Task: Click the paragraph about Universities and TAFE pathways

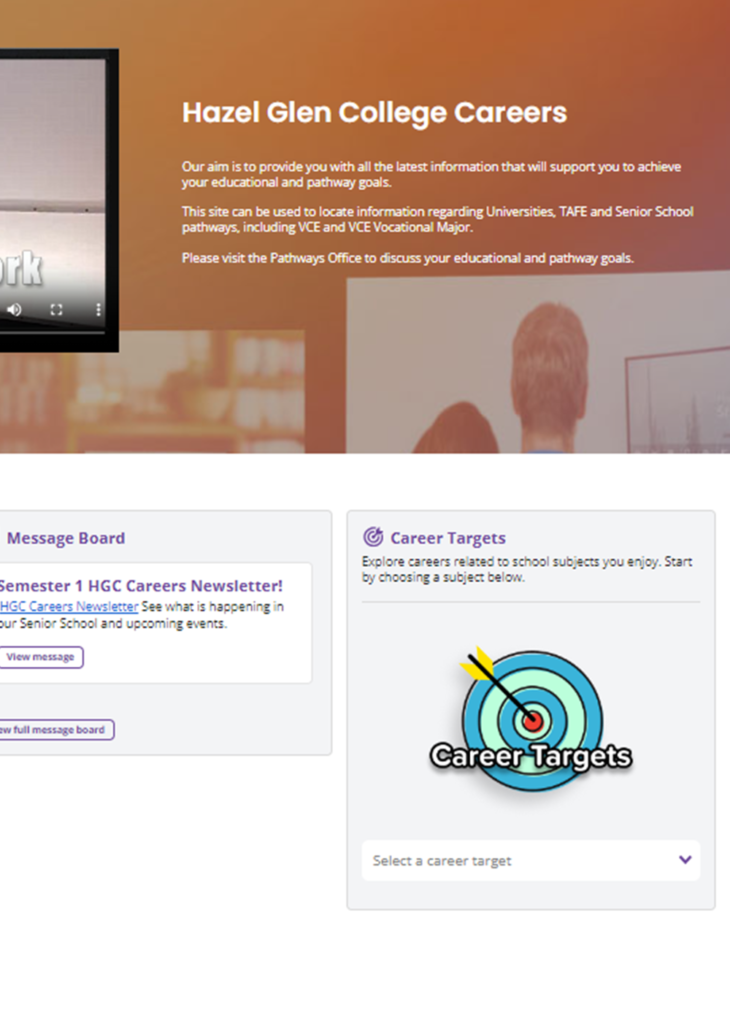Action: pyautogui.click(x=437, y=219)
